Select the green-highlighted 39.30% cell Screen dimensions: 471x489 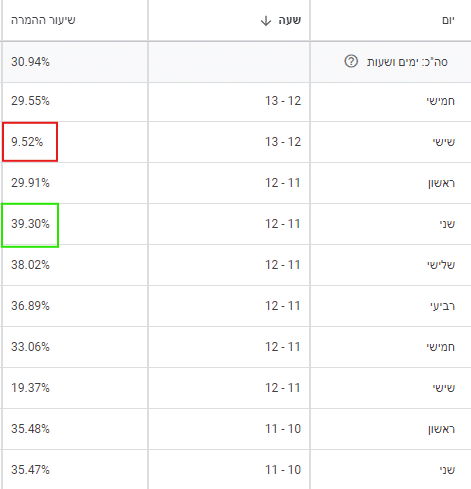30,225
